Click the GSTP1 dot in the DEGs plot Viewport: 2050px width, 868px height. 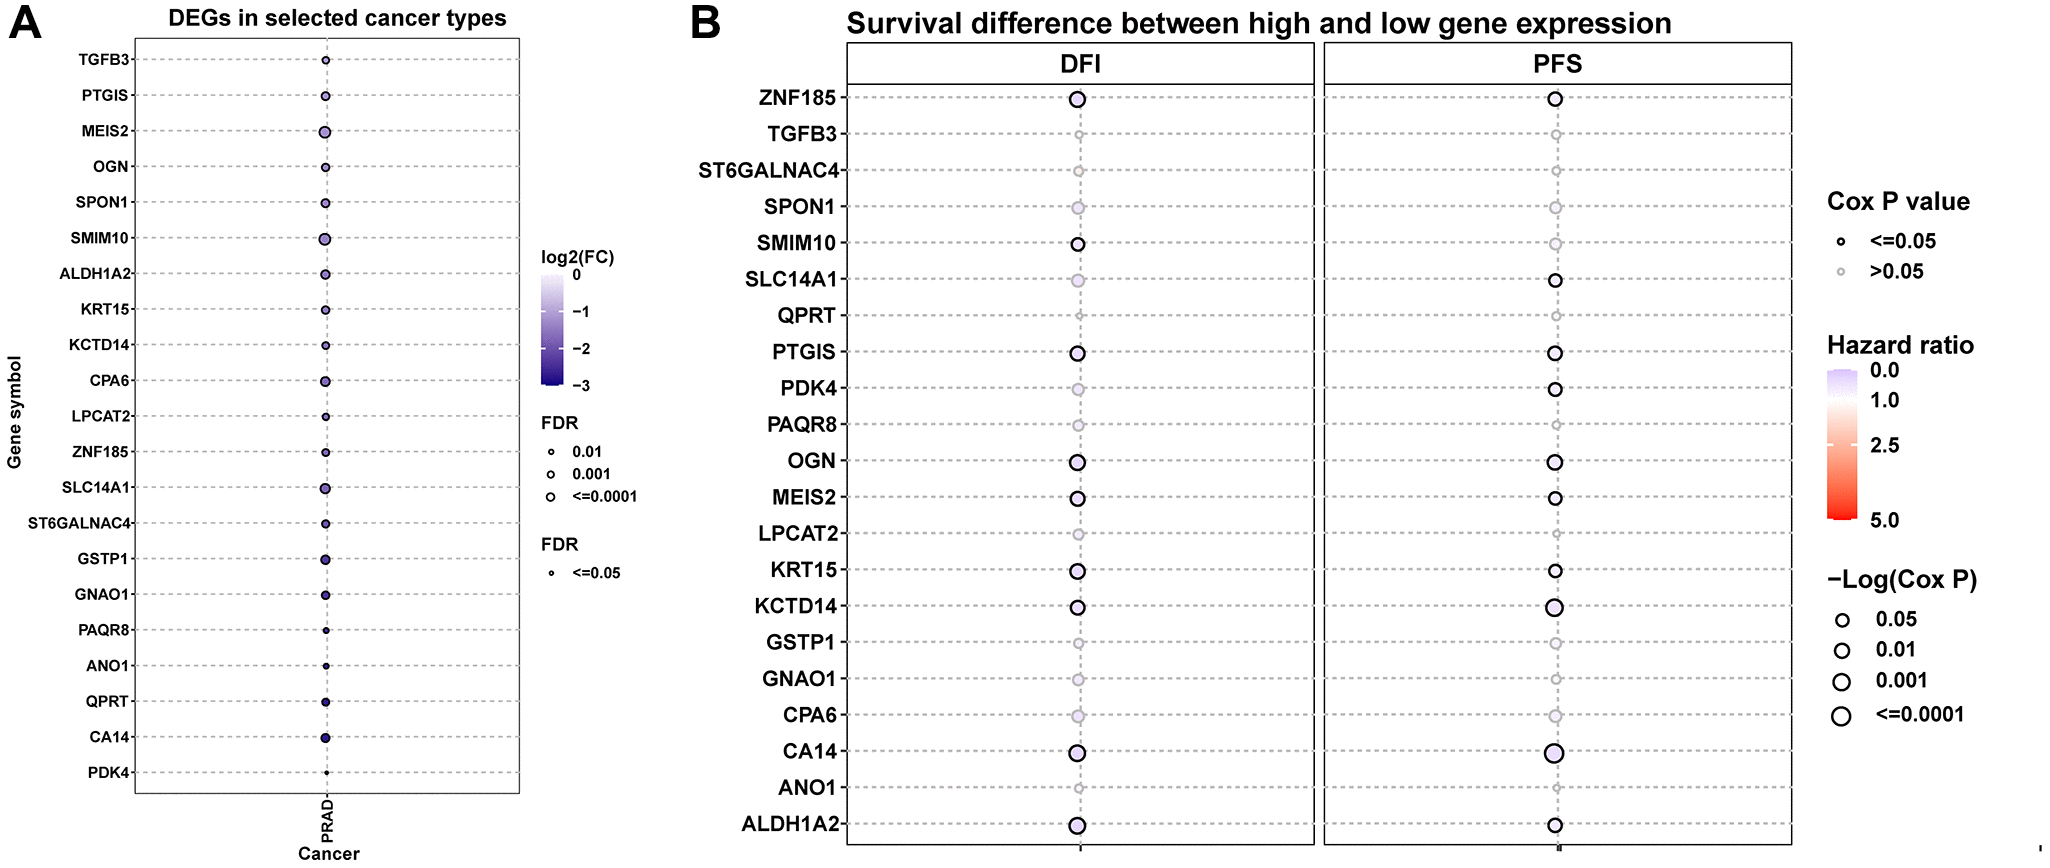[325, 560]
